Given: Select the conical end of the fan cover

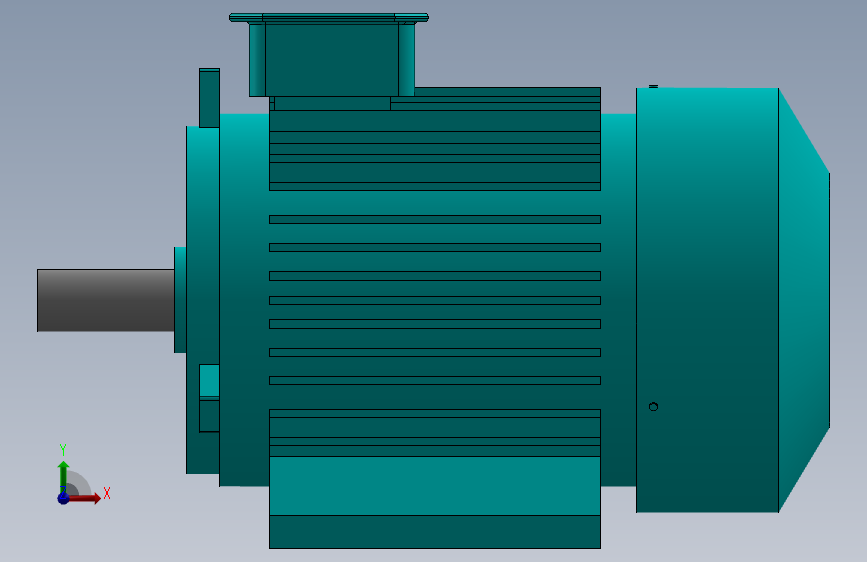Looking at the screenshot, I should (804, 300).
